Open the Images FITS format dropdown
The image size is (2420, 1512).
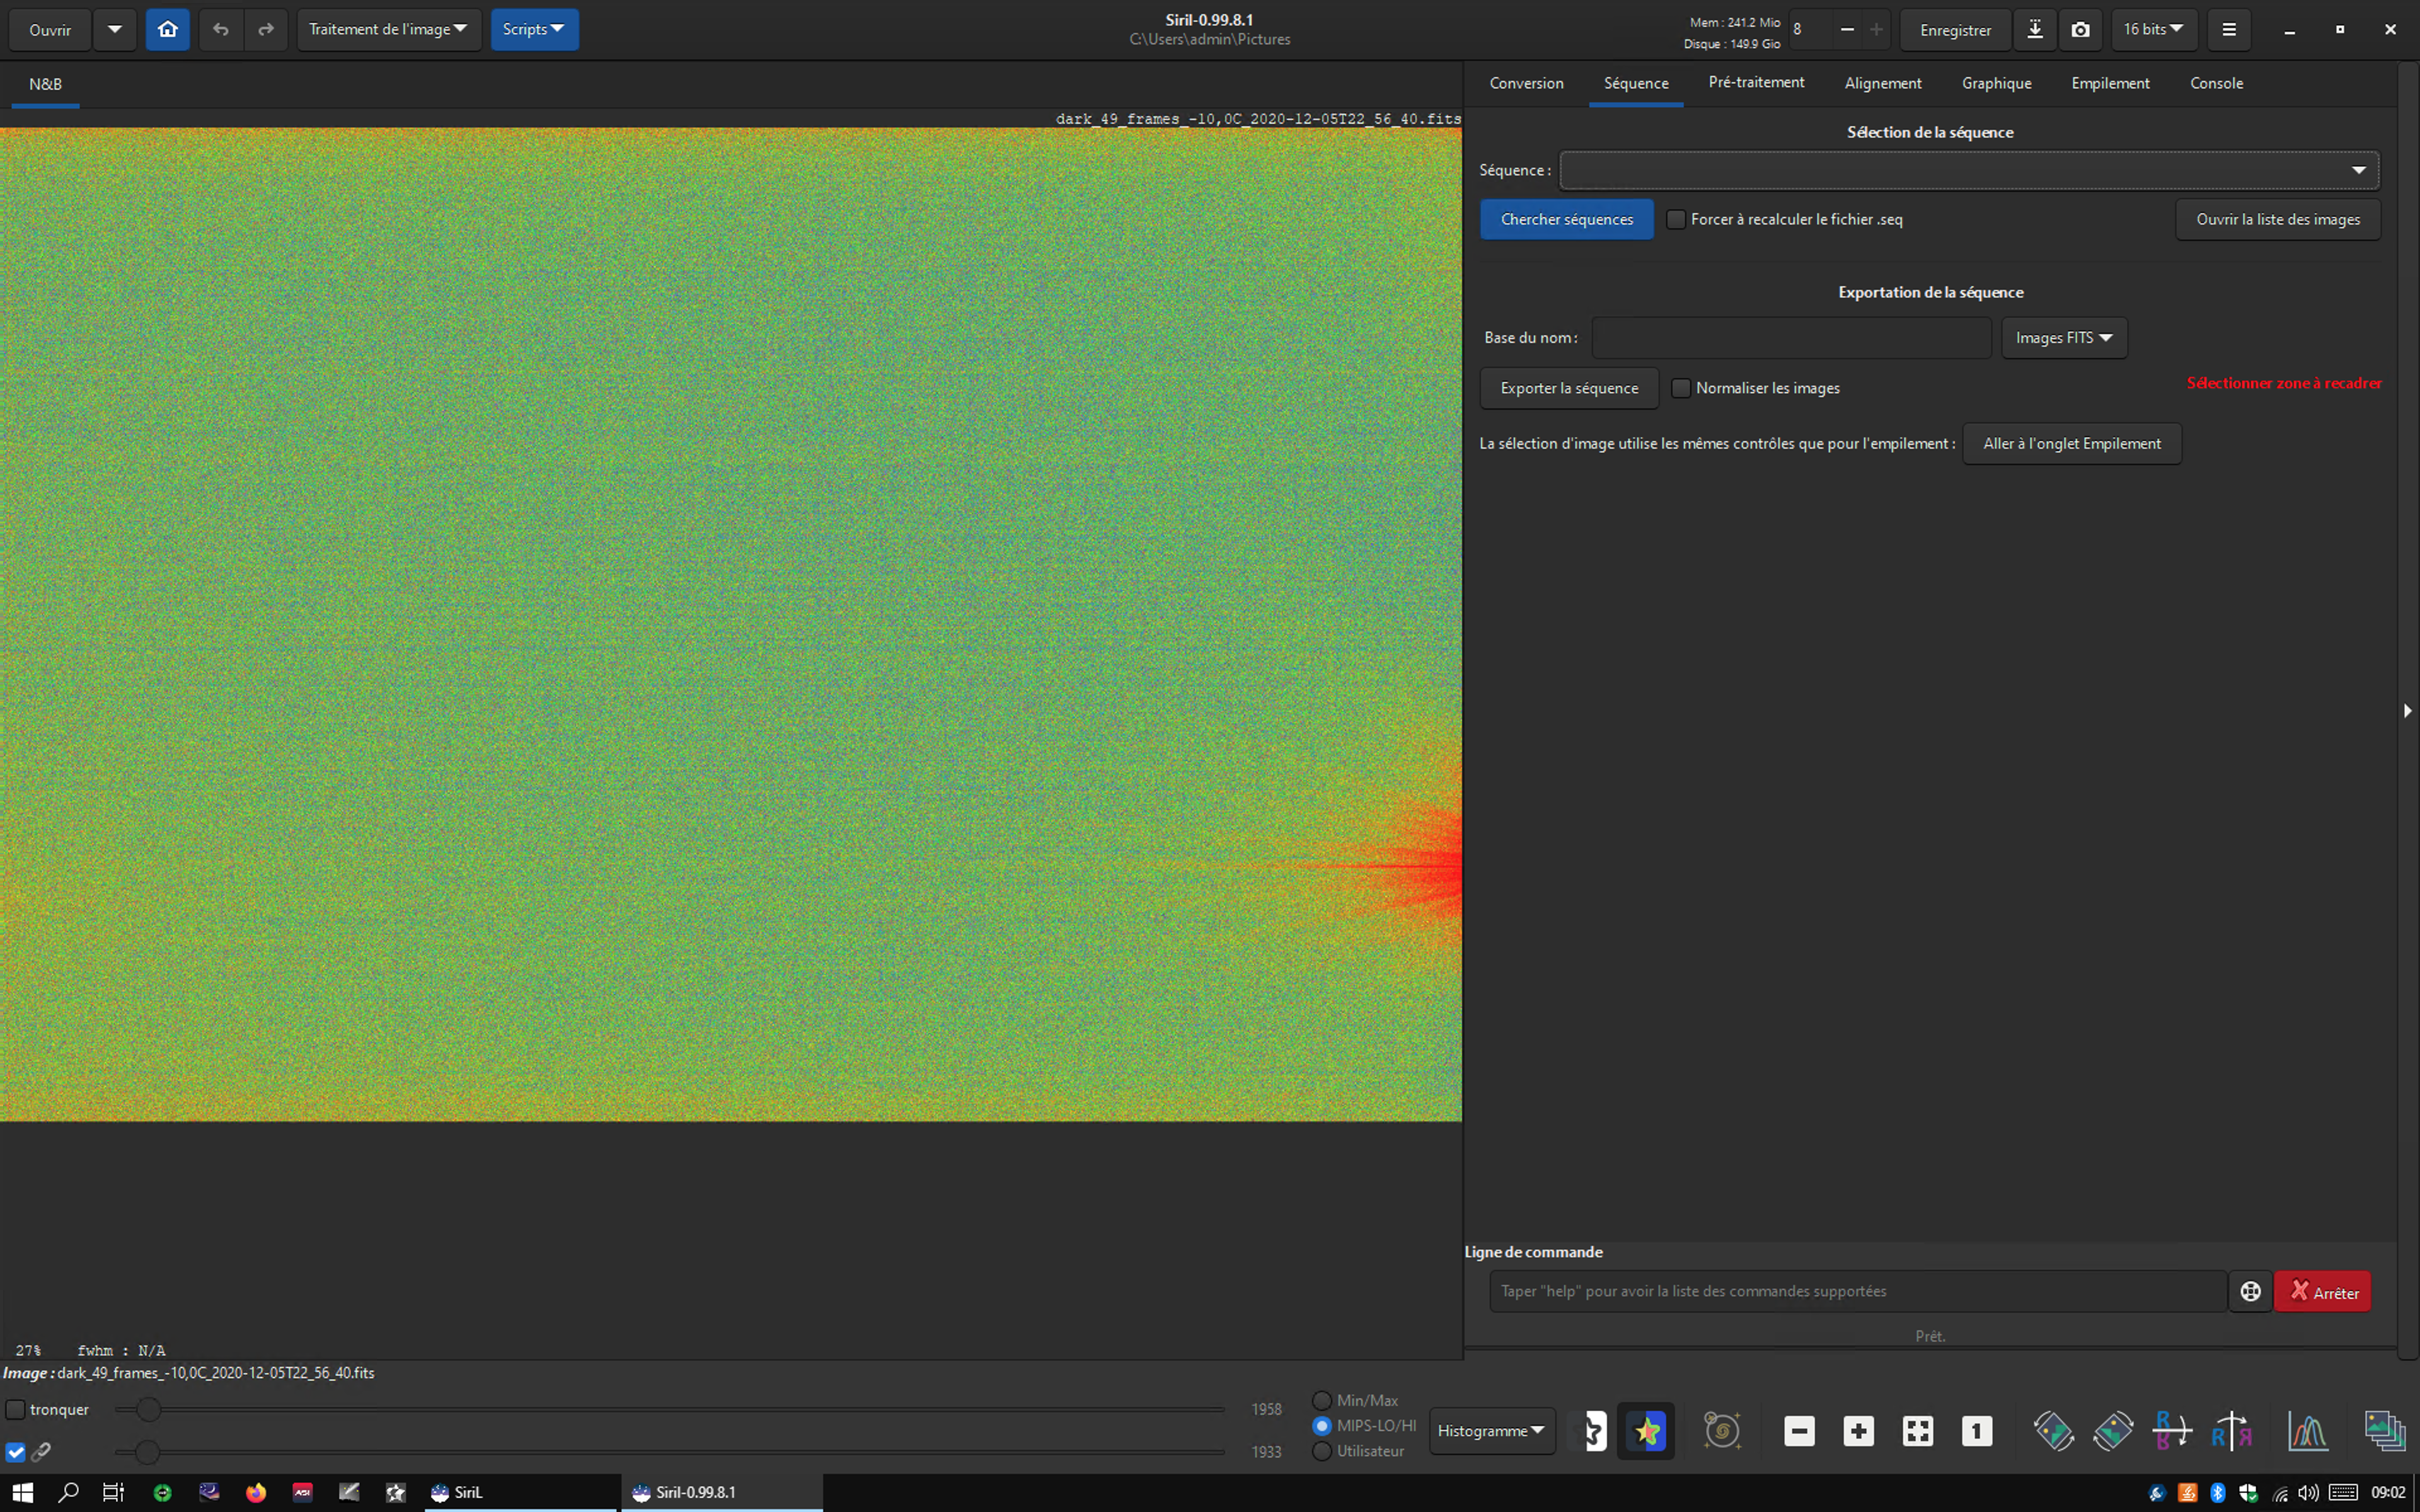(2064, 338)
